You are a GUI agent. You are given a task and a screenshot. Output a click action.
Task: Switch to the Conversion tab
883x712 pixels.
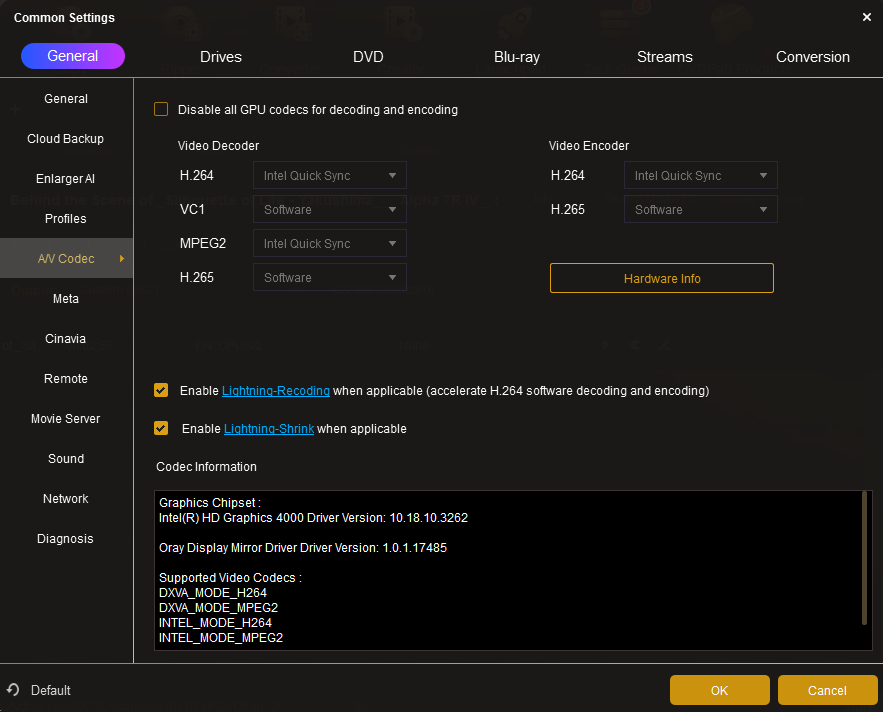pos(813,57)
